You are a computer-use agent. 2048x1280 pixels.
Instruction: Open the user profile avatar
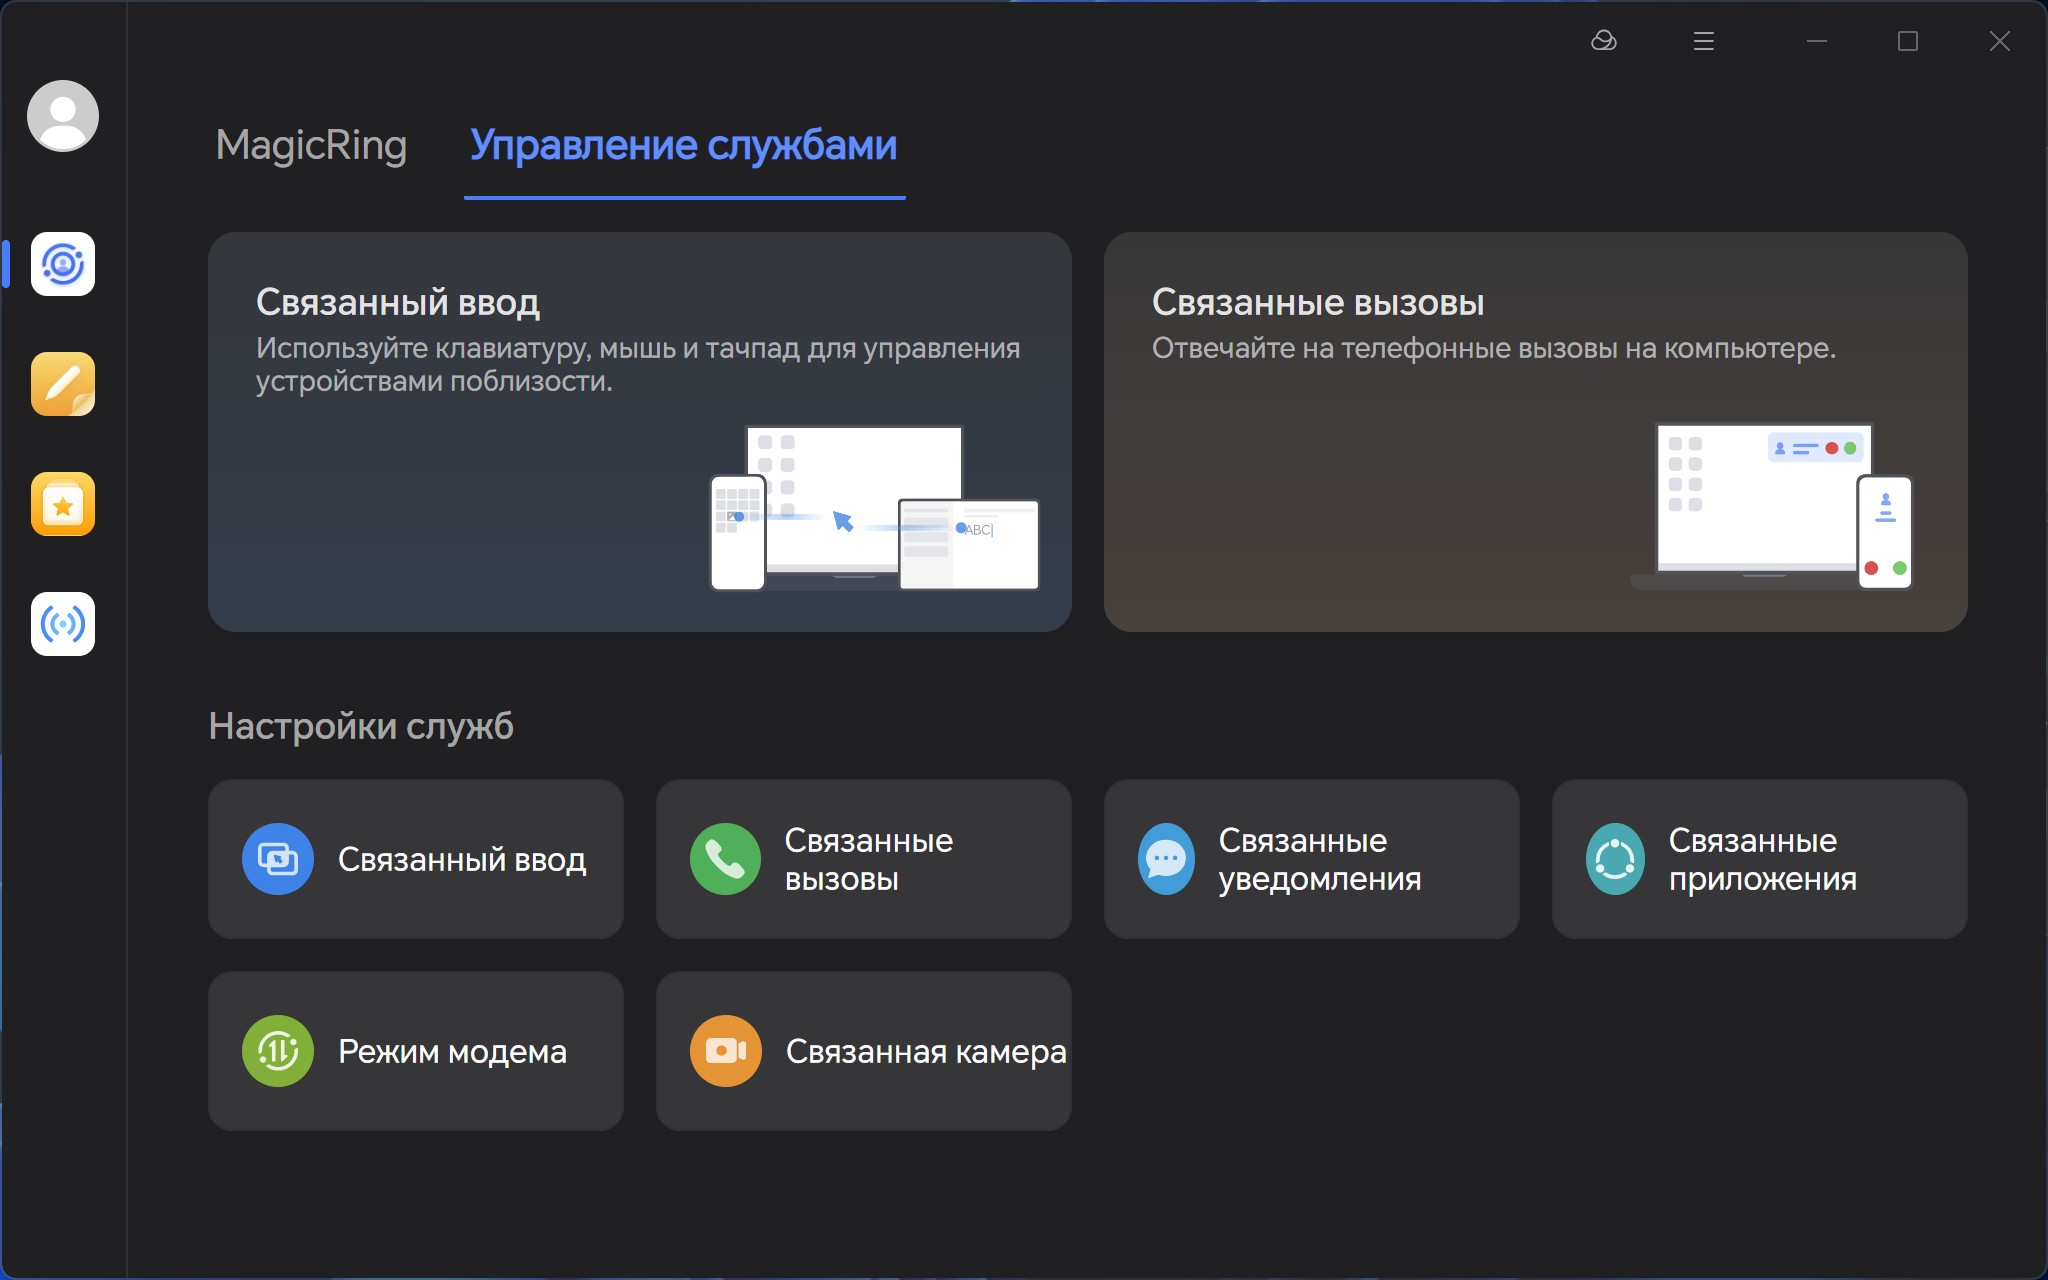63,116
